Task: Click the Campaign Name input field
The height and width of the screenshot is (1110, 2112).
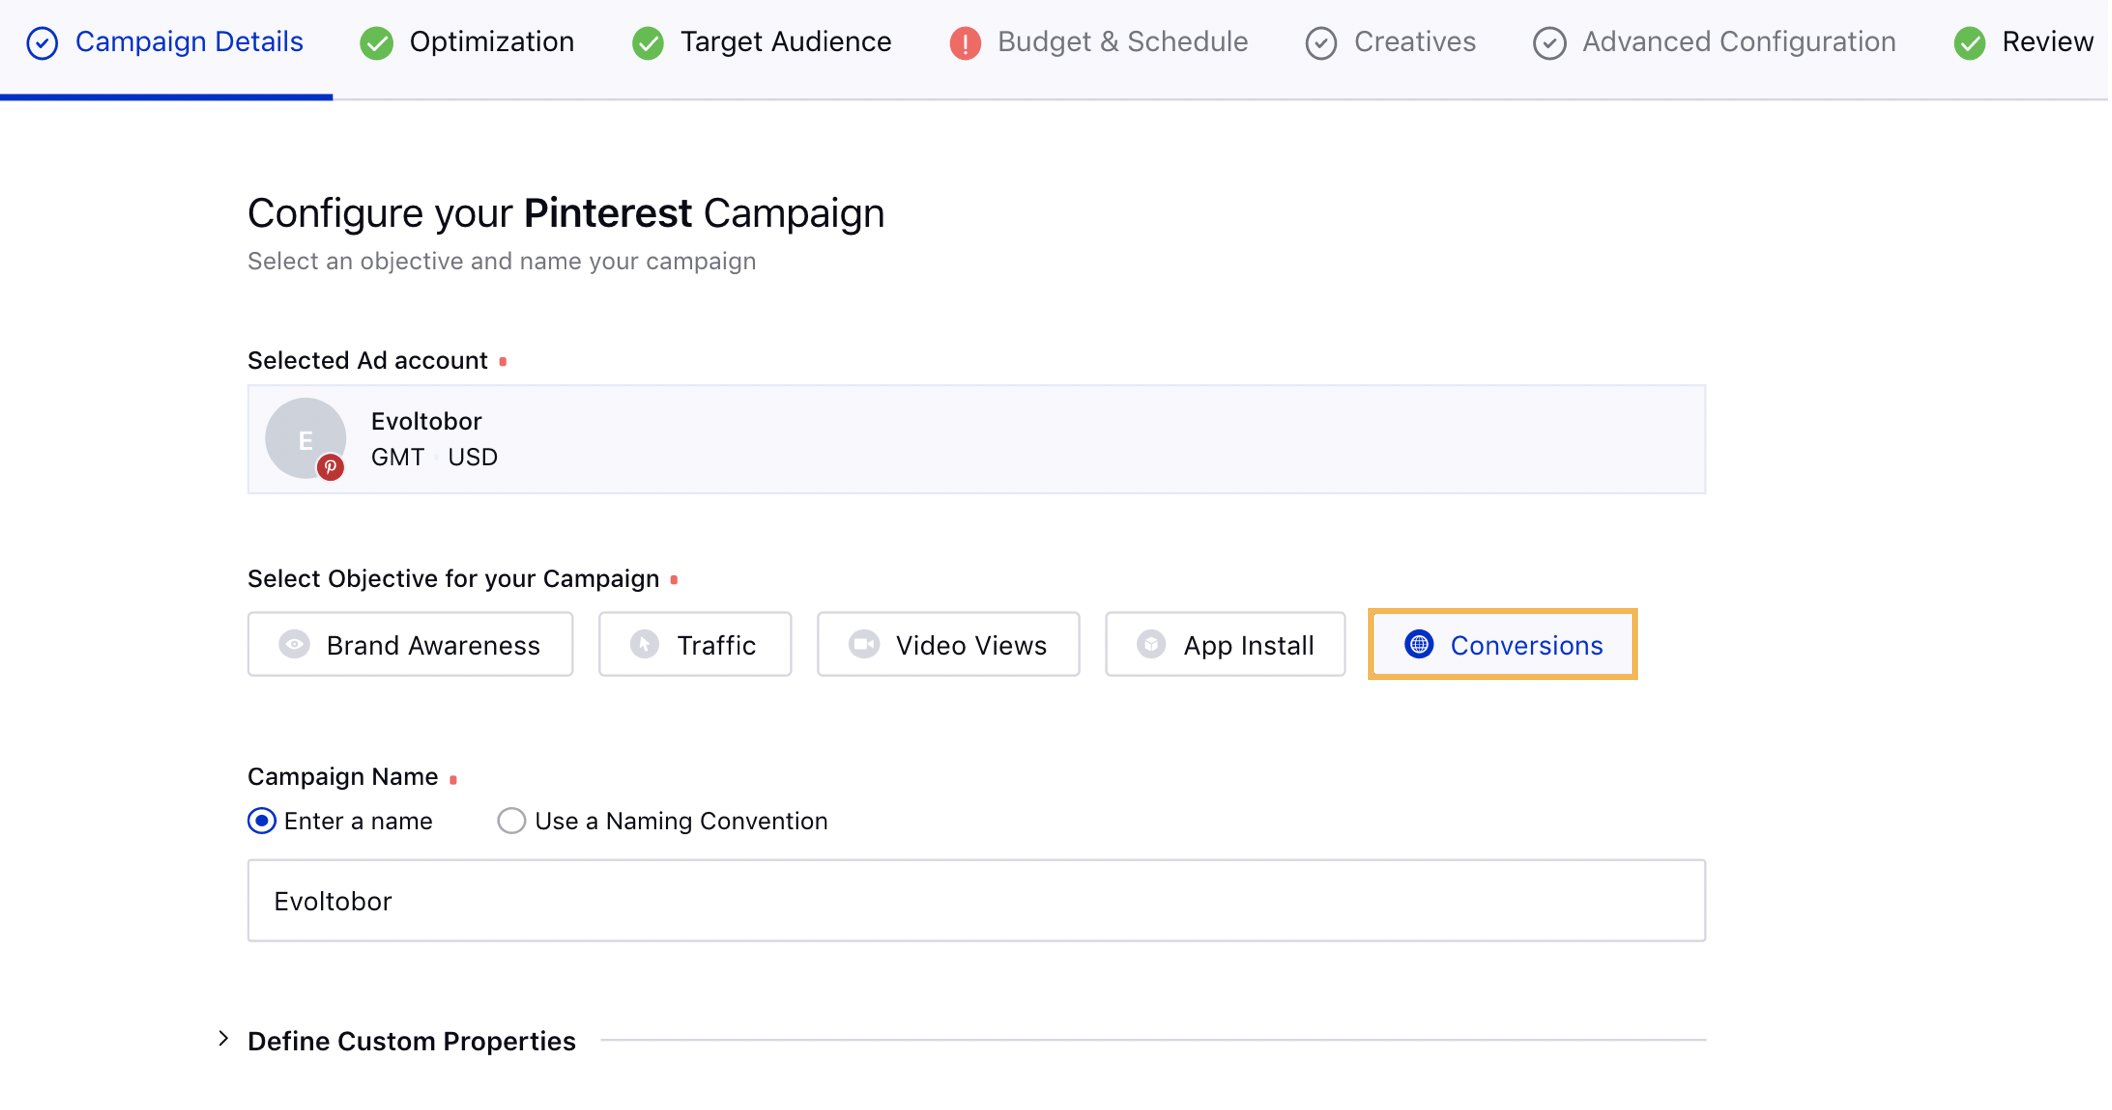Action: coord(976,901)
